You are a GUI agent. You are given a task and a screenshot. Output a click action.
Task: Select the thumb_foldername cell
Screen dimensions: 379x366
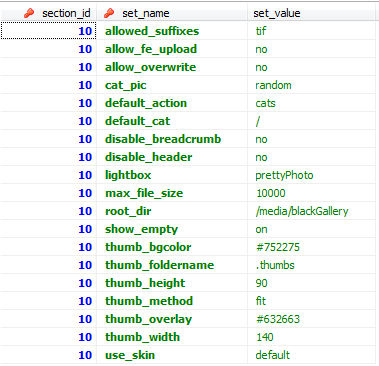coord(172,265)
